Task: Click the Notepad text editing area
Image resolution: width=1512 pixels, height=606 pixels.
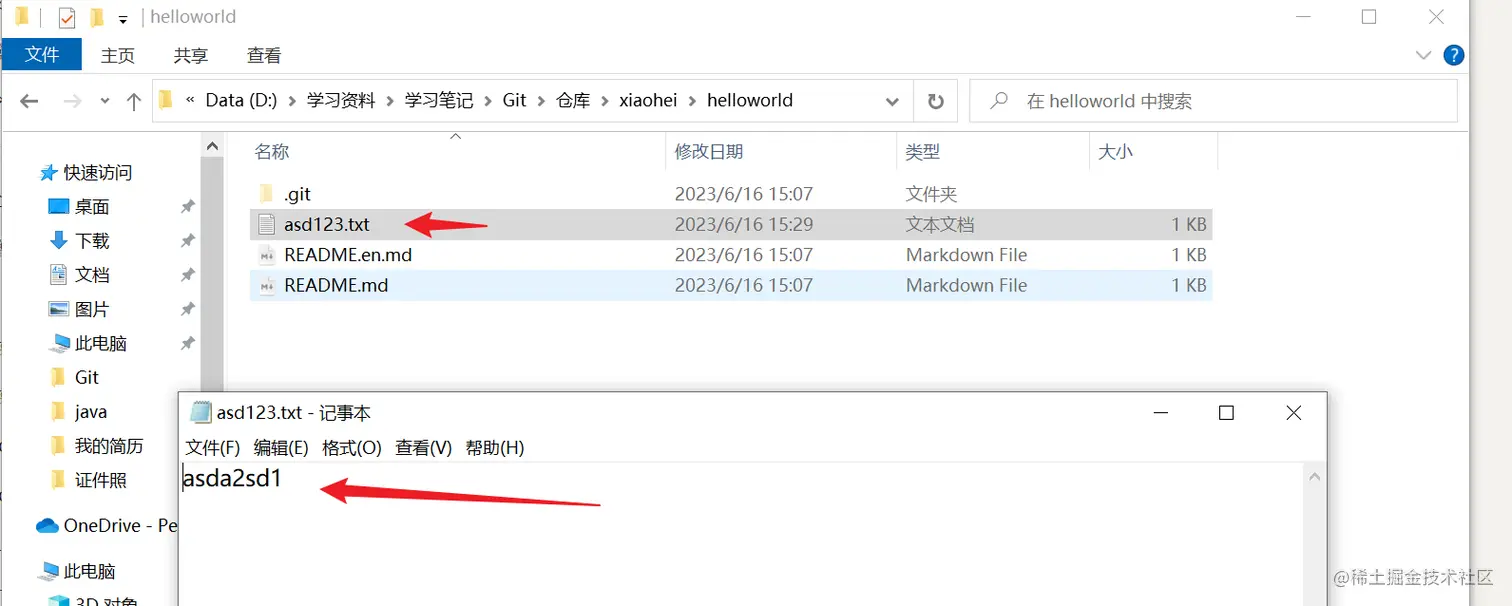Action: point(742,534)
